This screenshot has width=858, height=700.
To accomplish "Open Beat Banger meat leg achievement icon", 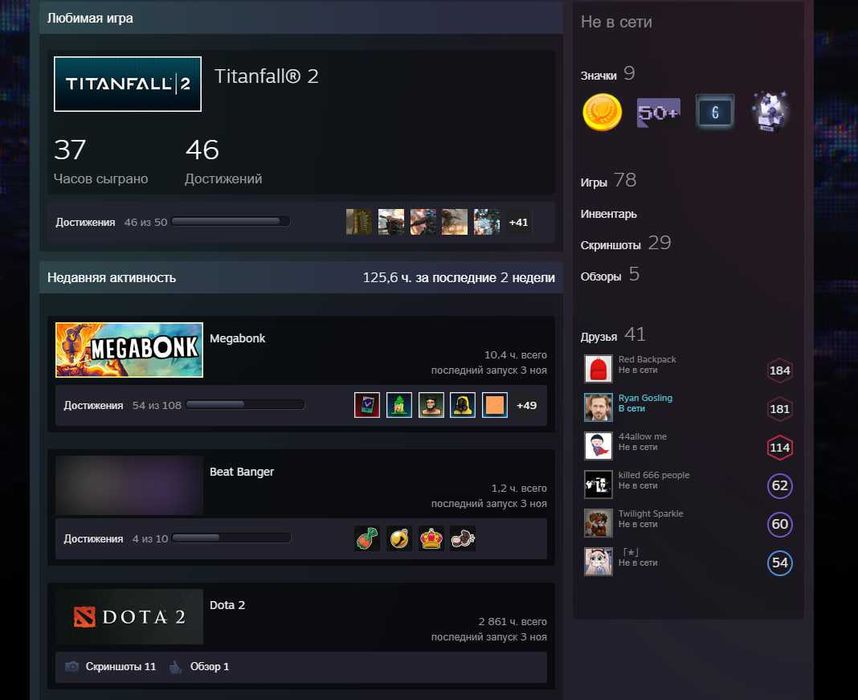I will tap(367, 539).
